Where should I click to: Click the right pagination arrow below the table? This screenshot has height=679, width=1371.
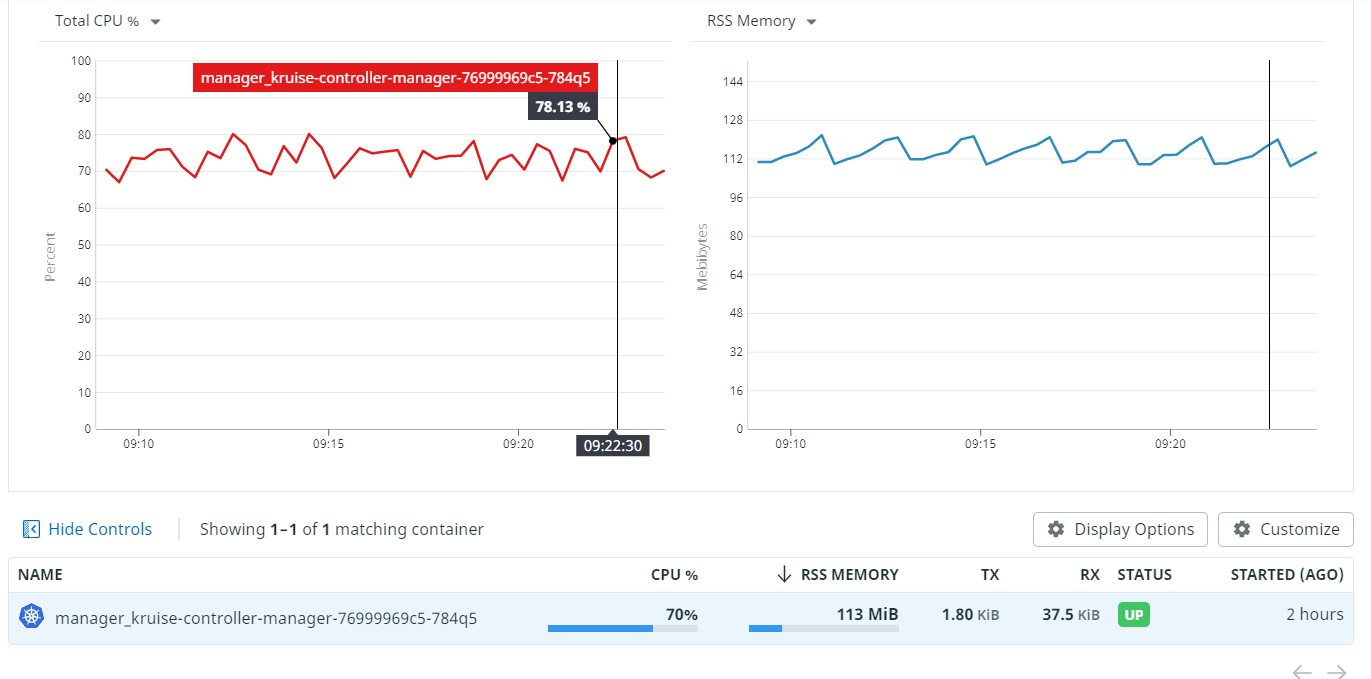(1337, 671)
